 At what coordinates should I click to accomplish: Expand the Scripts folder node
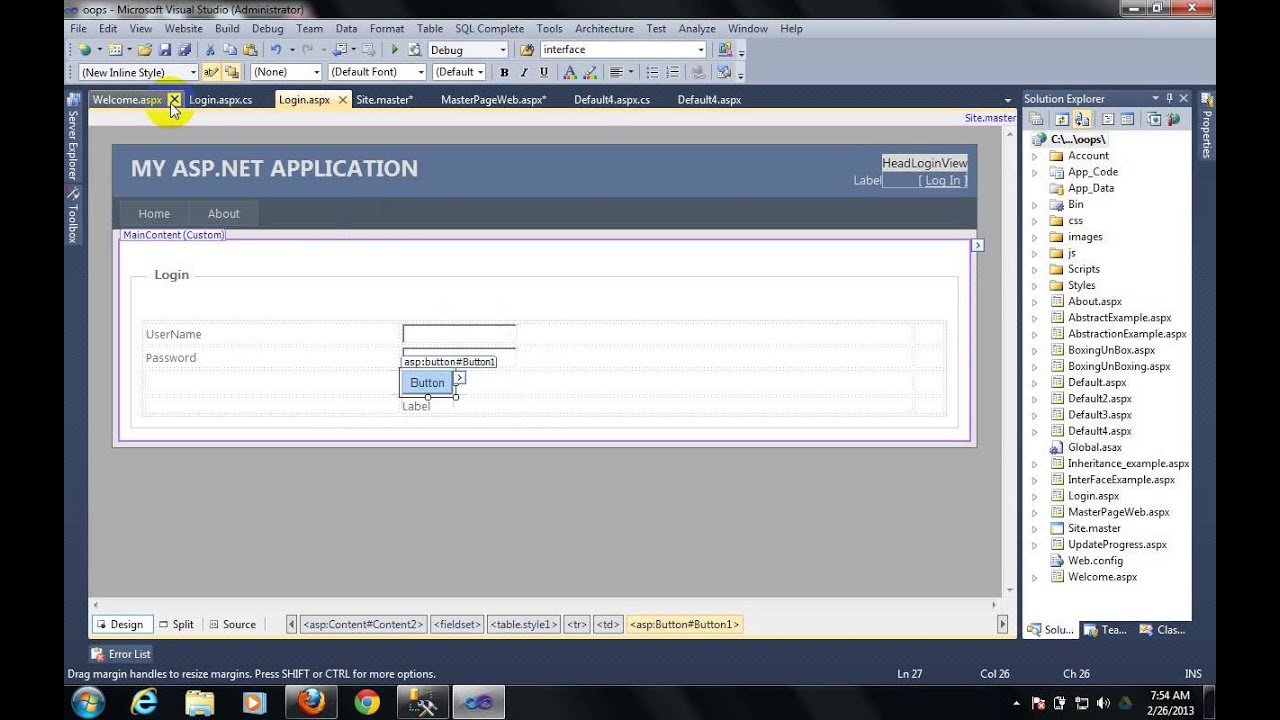point(1035,269)
